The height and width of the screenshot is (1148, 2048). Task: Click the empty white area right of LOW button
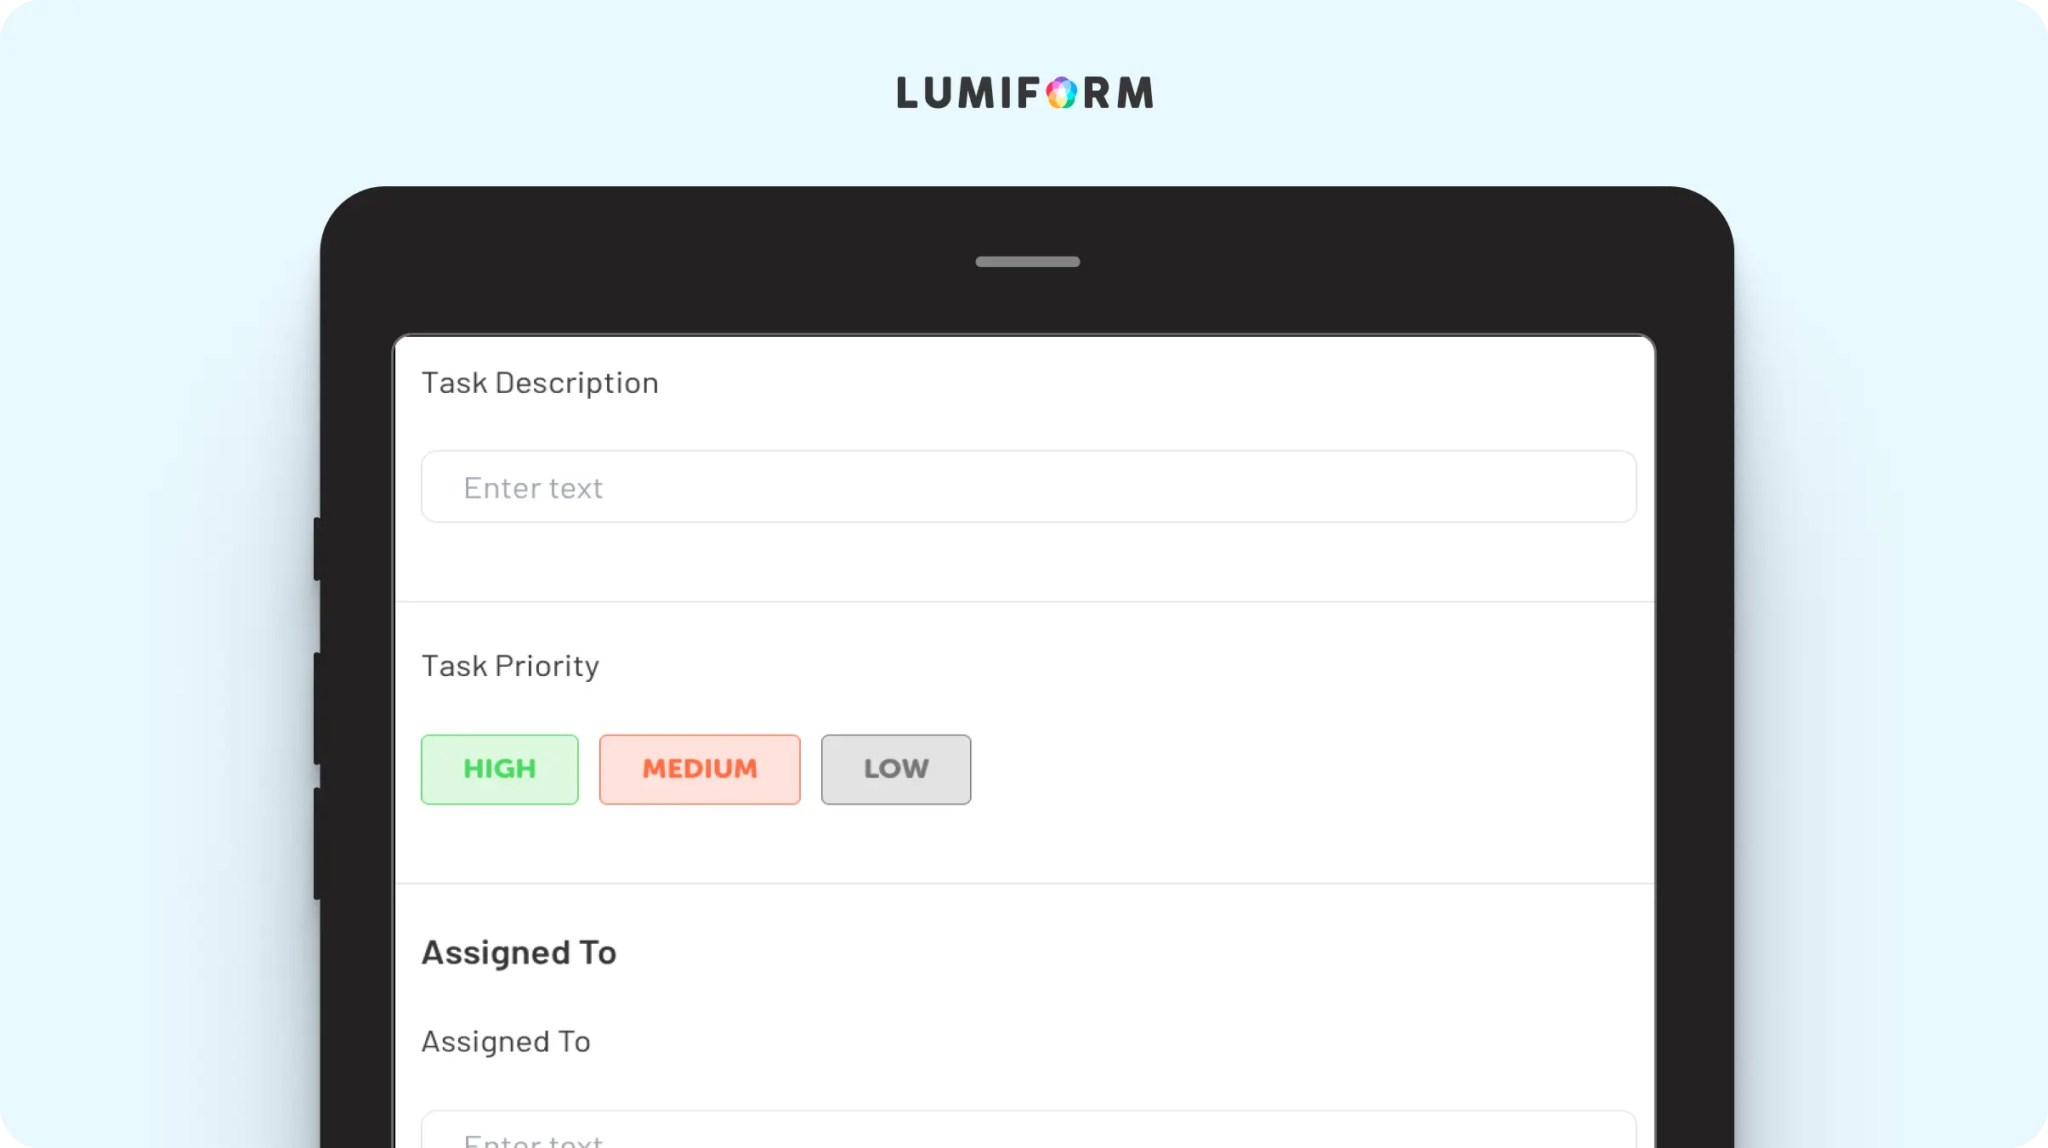point(1300,769)
